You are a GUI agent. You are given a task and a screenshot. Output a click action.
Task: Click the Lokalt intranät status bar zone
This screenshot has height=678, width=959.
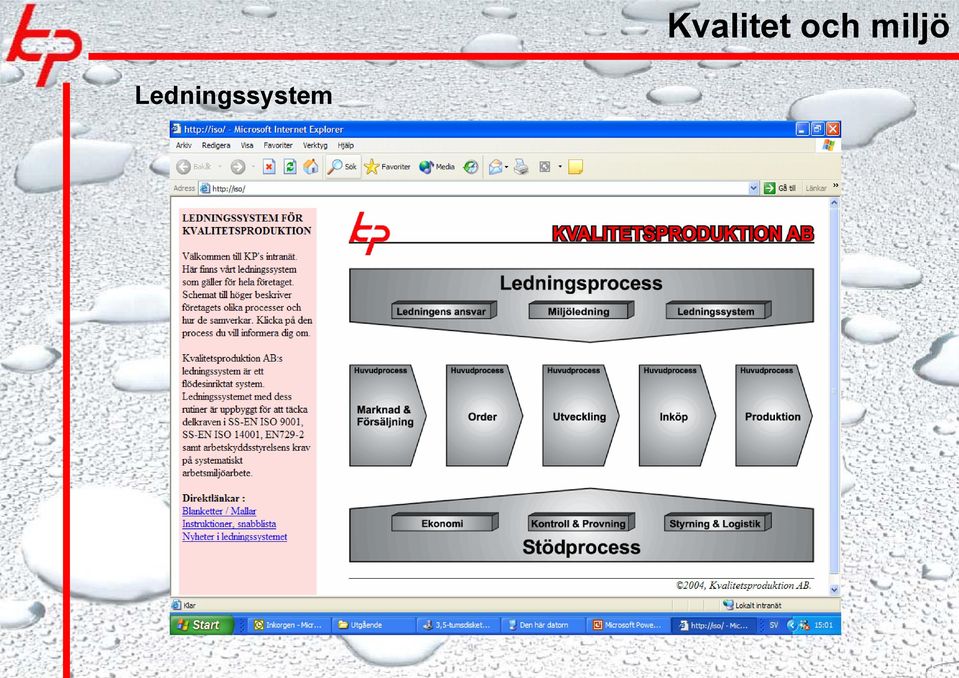753,605
